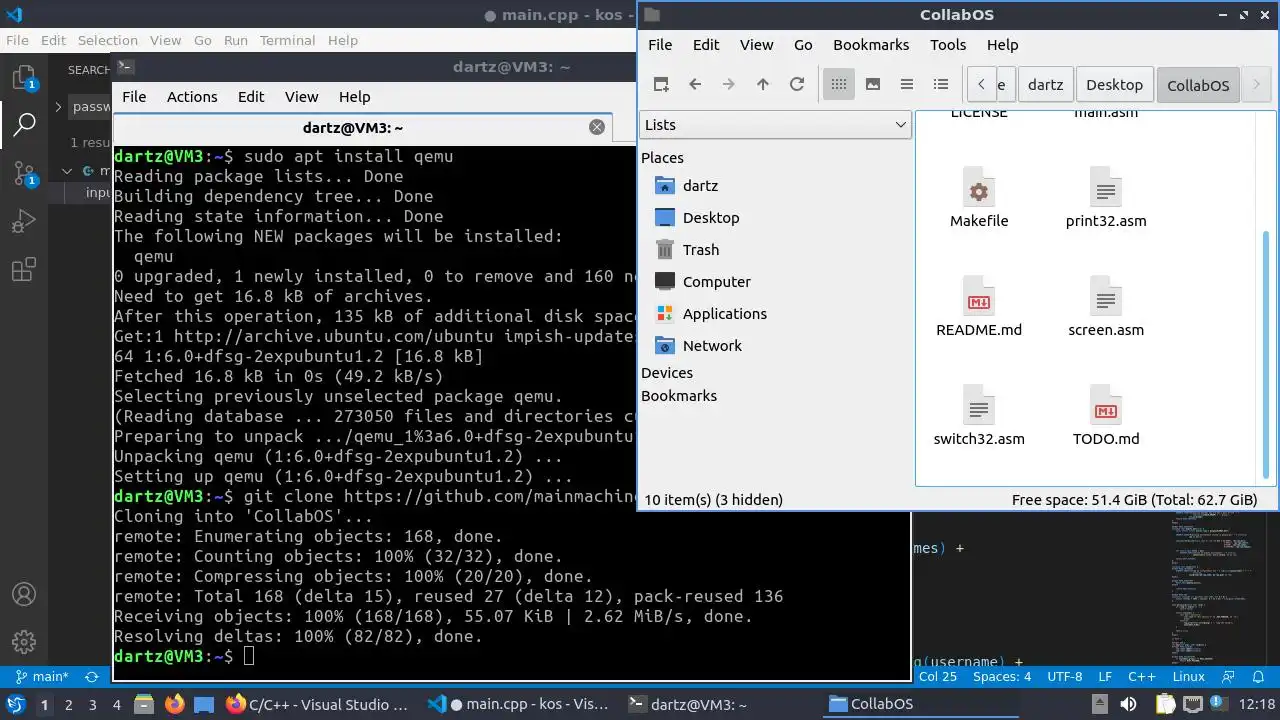
Task: Open volume control in system tray
Action: tap(1129, 705)
